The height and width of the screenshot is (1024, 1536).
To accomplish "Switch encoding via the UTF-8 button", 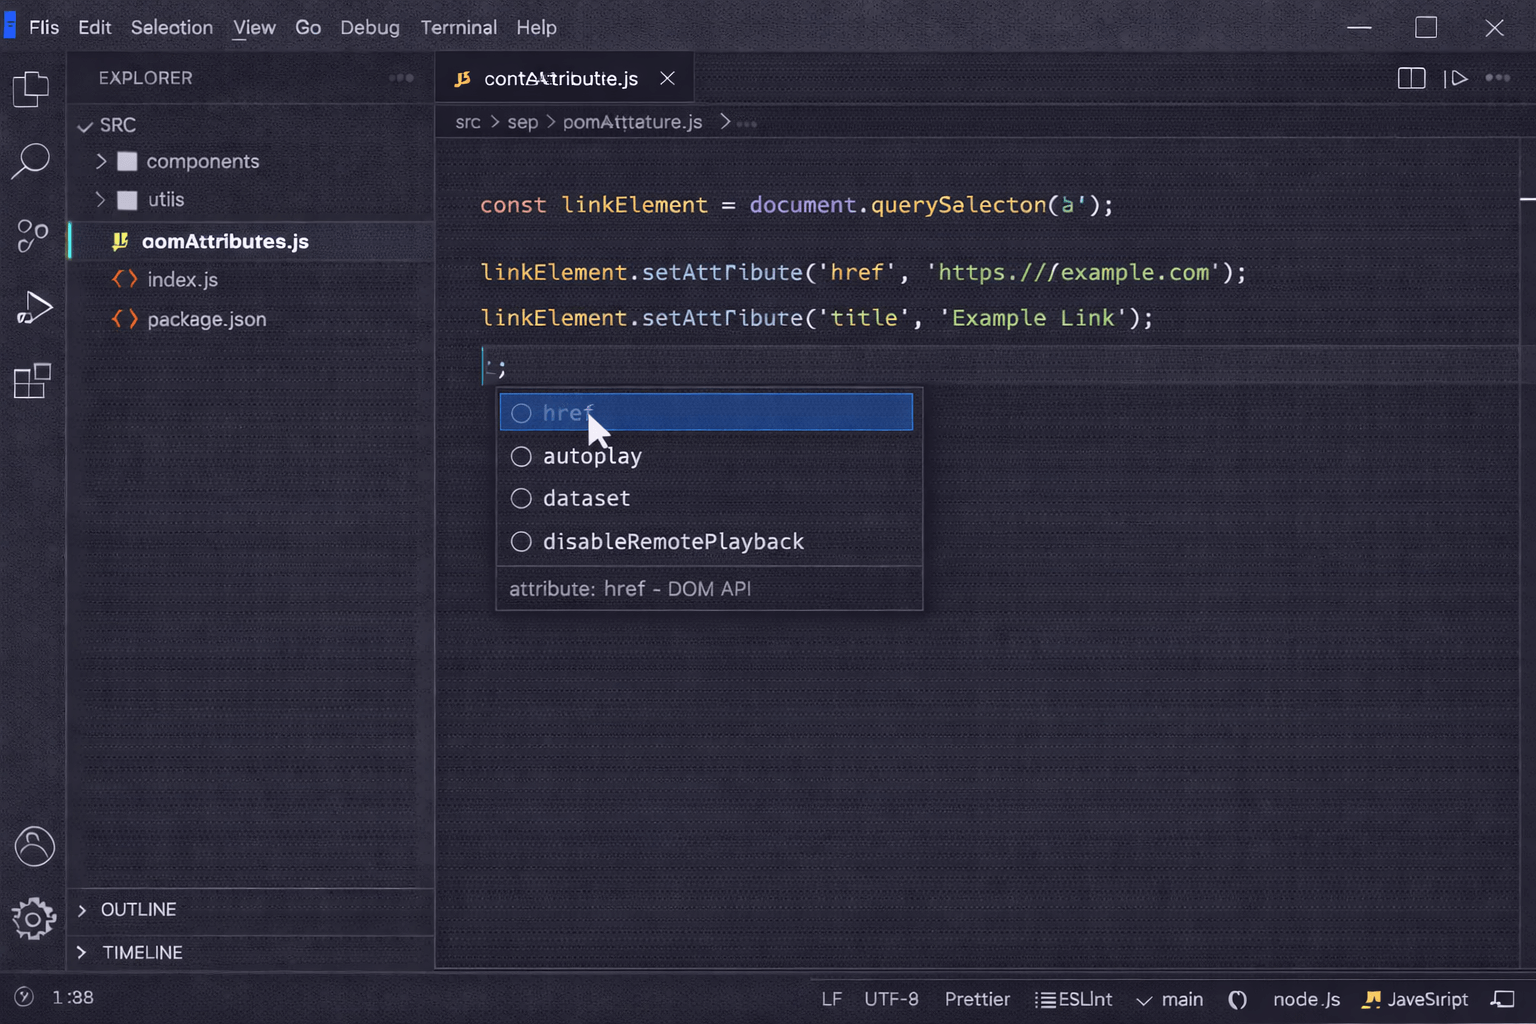I will point(891,998).
